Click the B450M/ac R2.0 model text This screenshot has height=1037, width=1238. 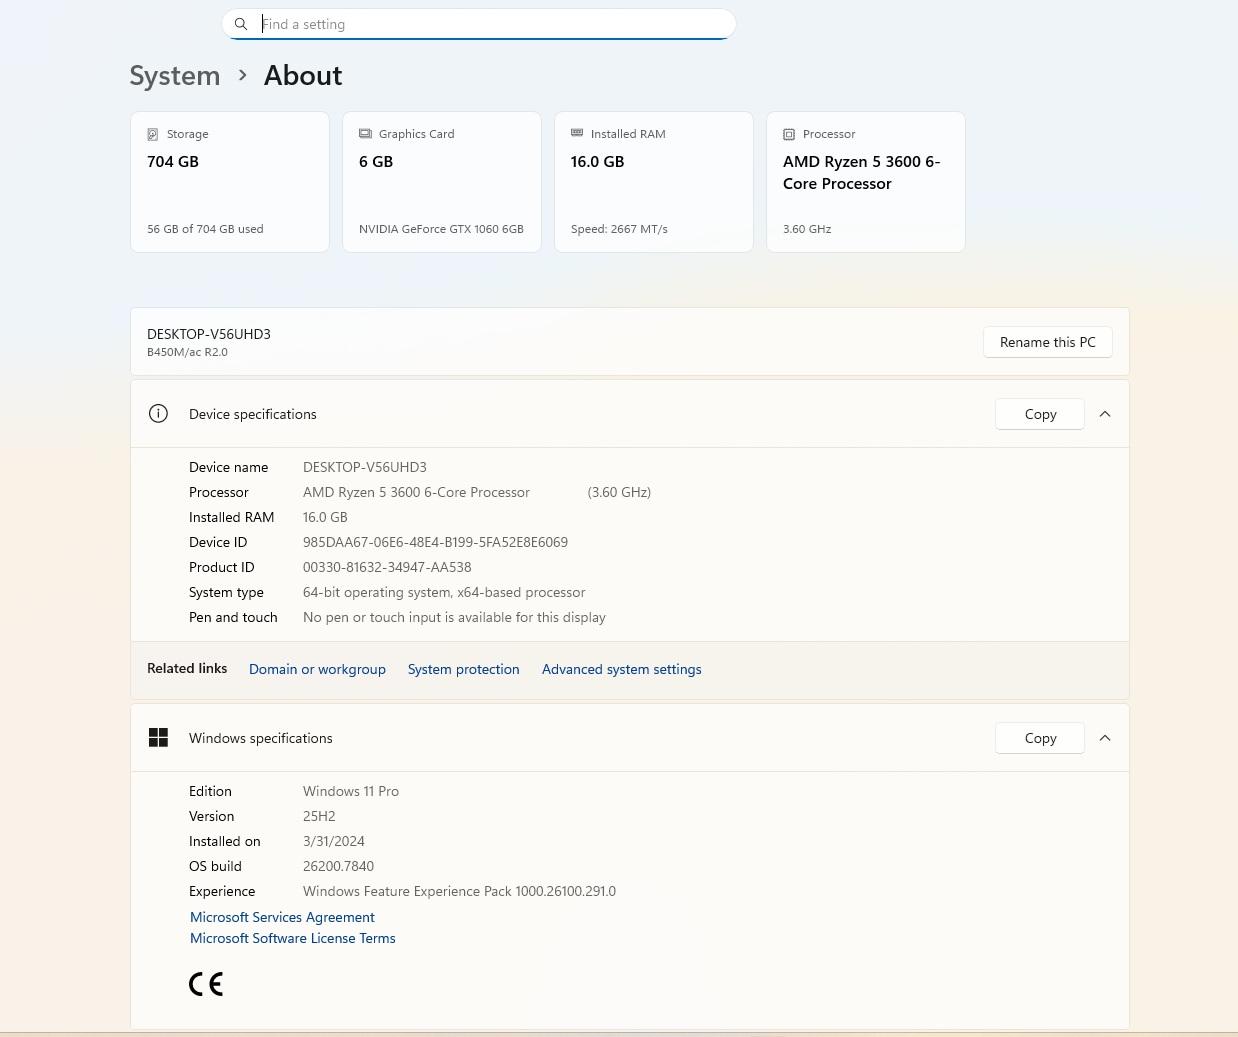tap(187, 352)
